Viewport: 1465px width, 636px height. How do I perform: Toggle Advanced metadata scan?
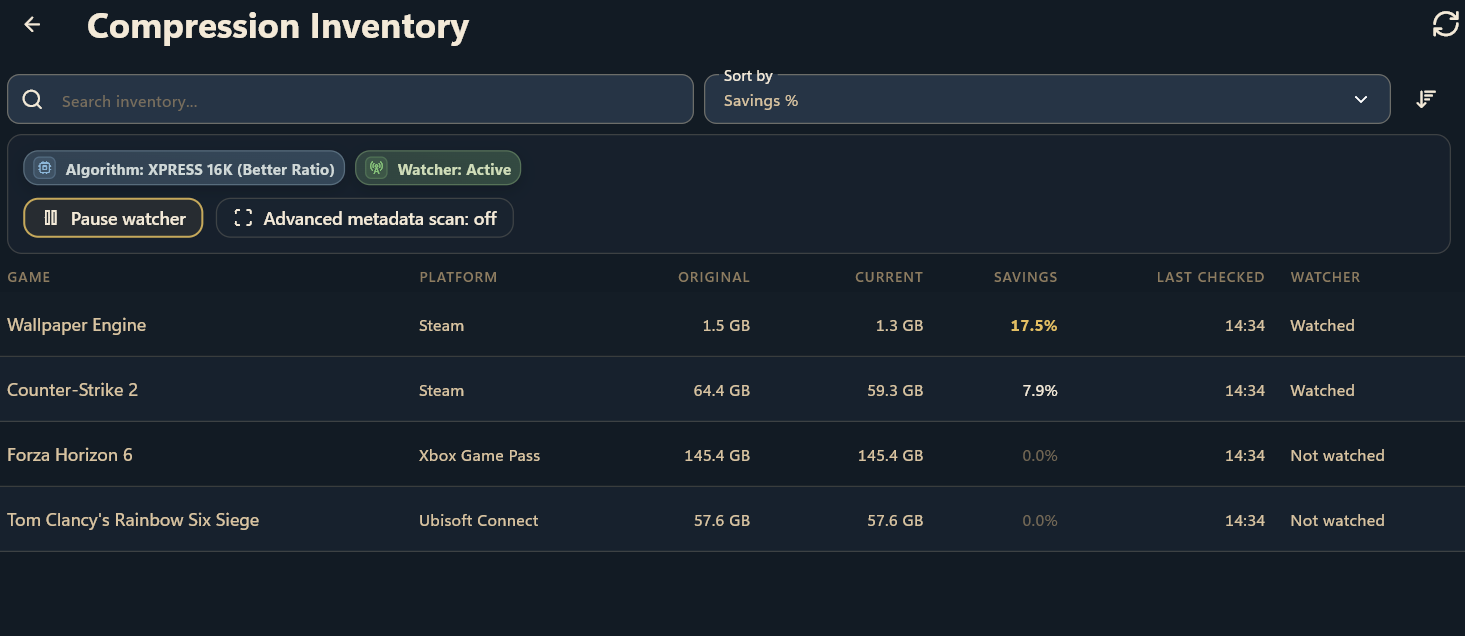coord(364,218)
